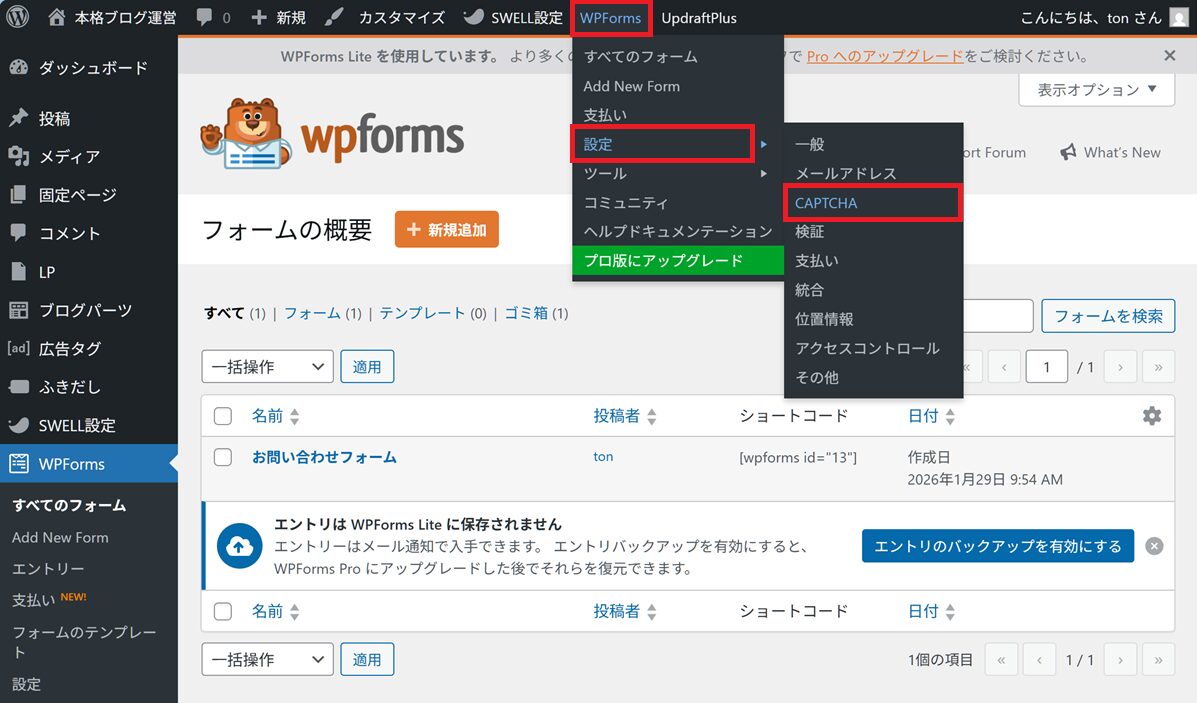Open Media from the sidebar
The image size is (1197, 703).
tap(69, 157)
